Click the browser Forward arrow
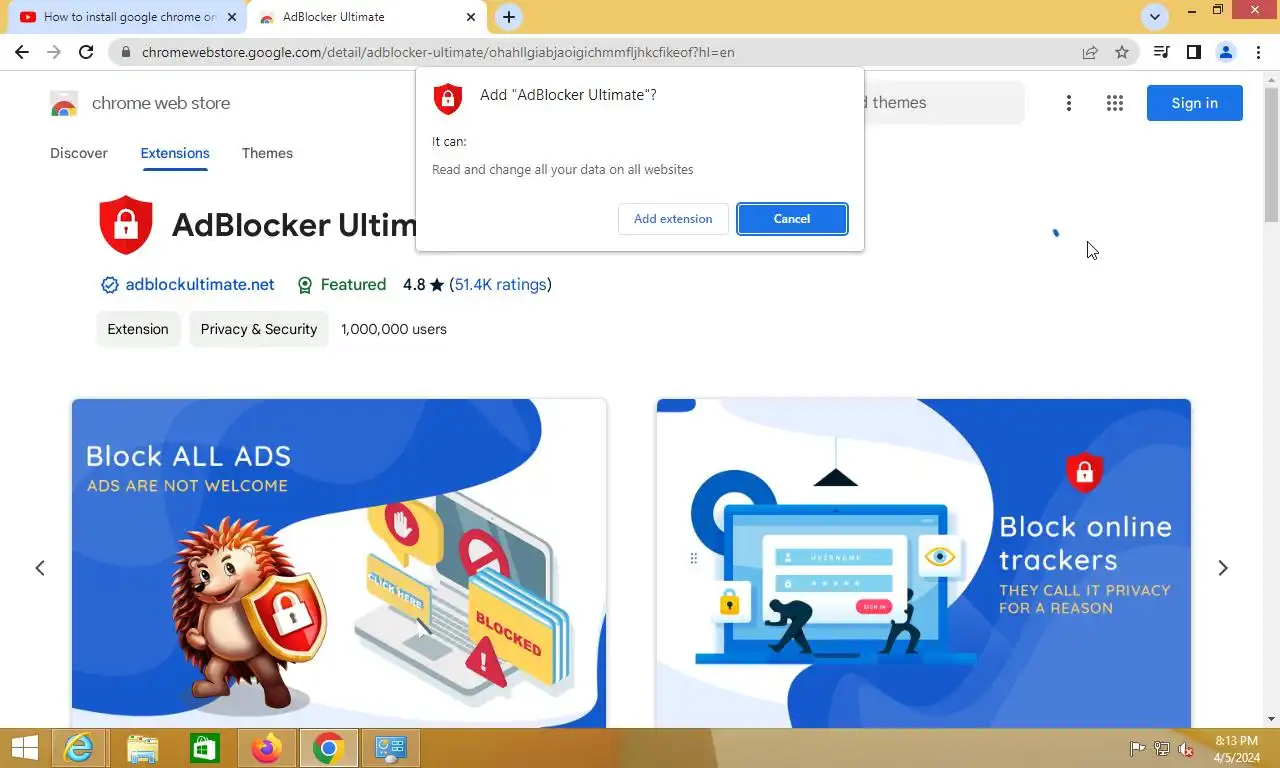1280x768 pixels. pyautogui.click(x=54, y=52)
